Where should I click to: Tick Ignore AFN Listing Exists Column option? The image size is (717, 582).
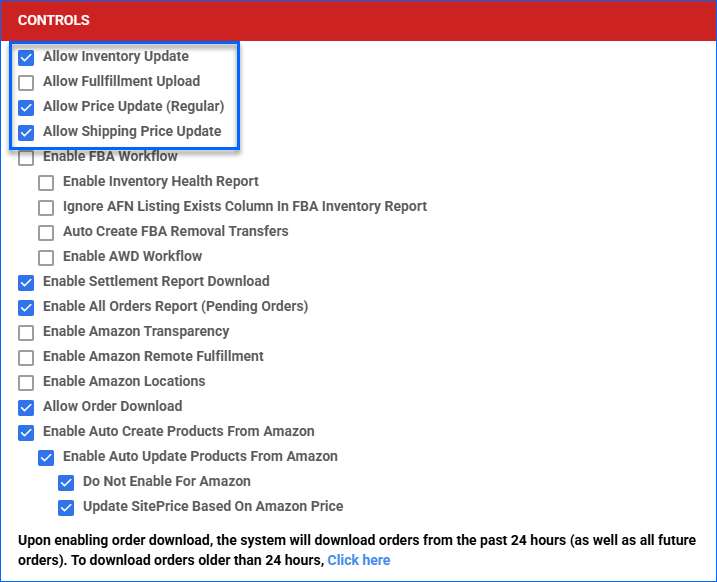click(x=46, y=207)
